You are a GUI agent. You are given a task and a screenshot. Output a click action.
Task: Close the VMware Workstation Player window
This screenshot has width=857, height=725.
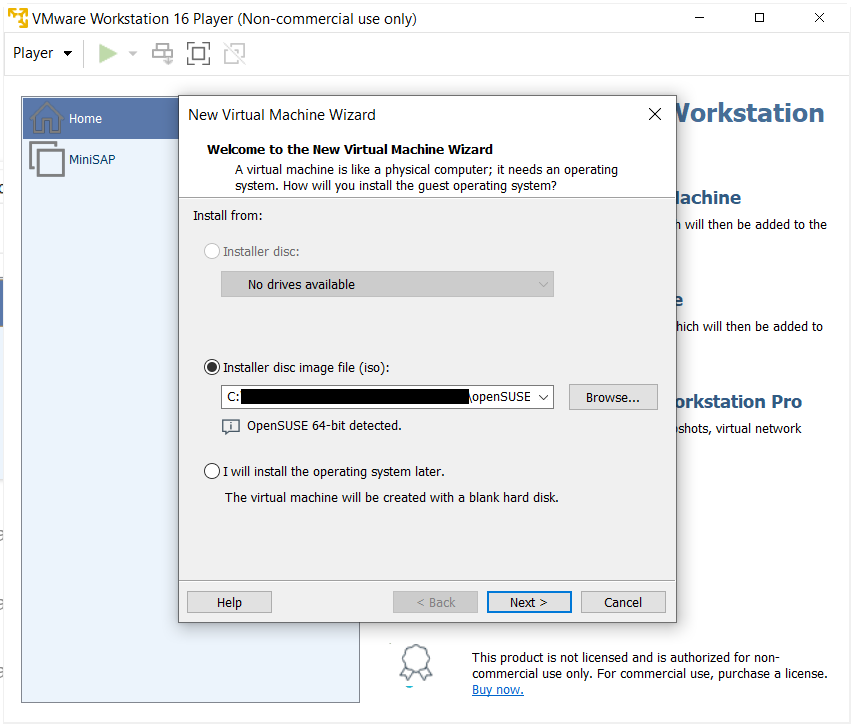pyautogui.click(x=819, y=18)
